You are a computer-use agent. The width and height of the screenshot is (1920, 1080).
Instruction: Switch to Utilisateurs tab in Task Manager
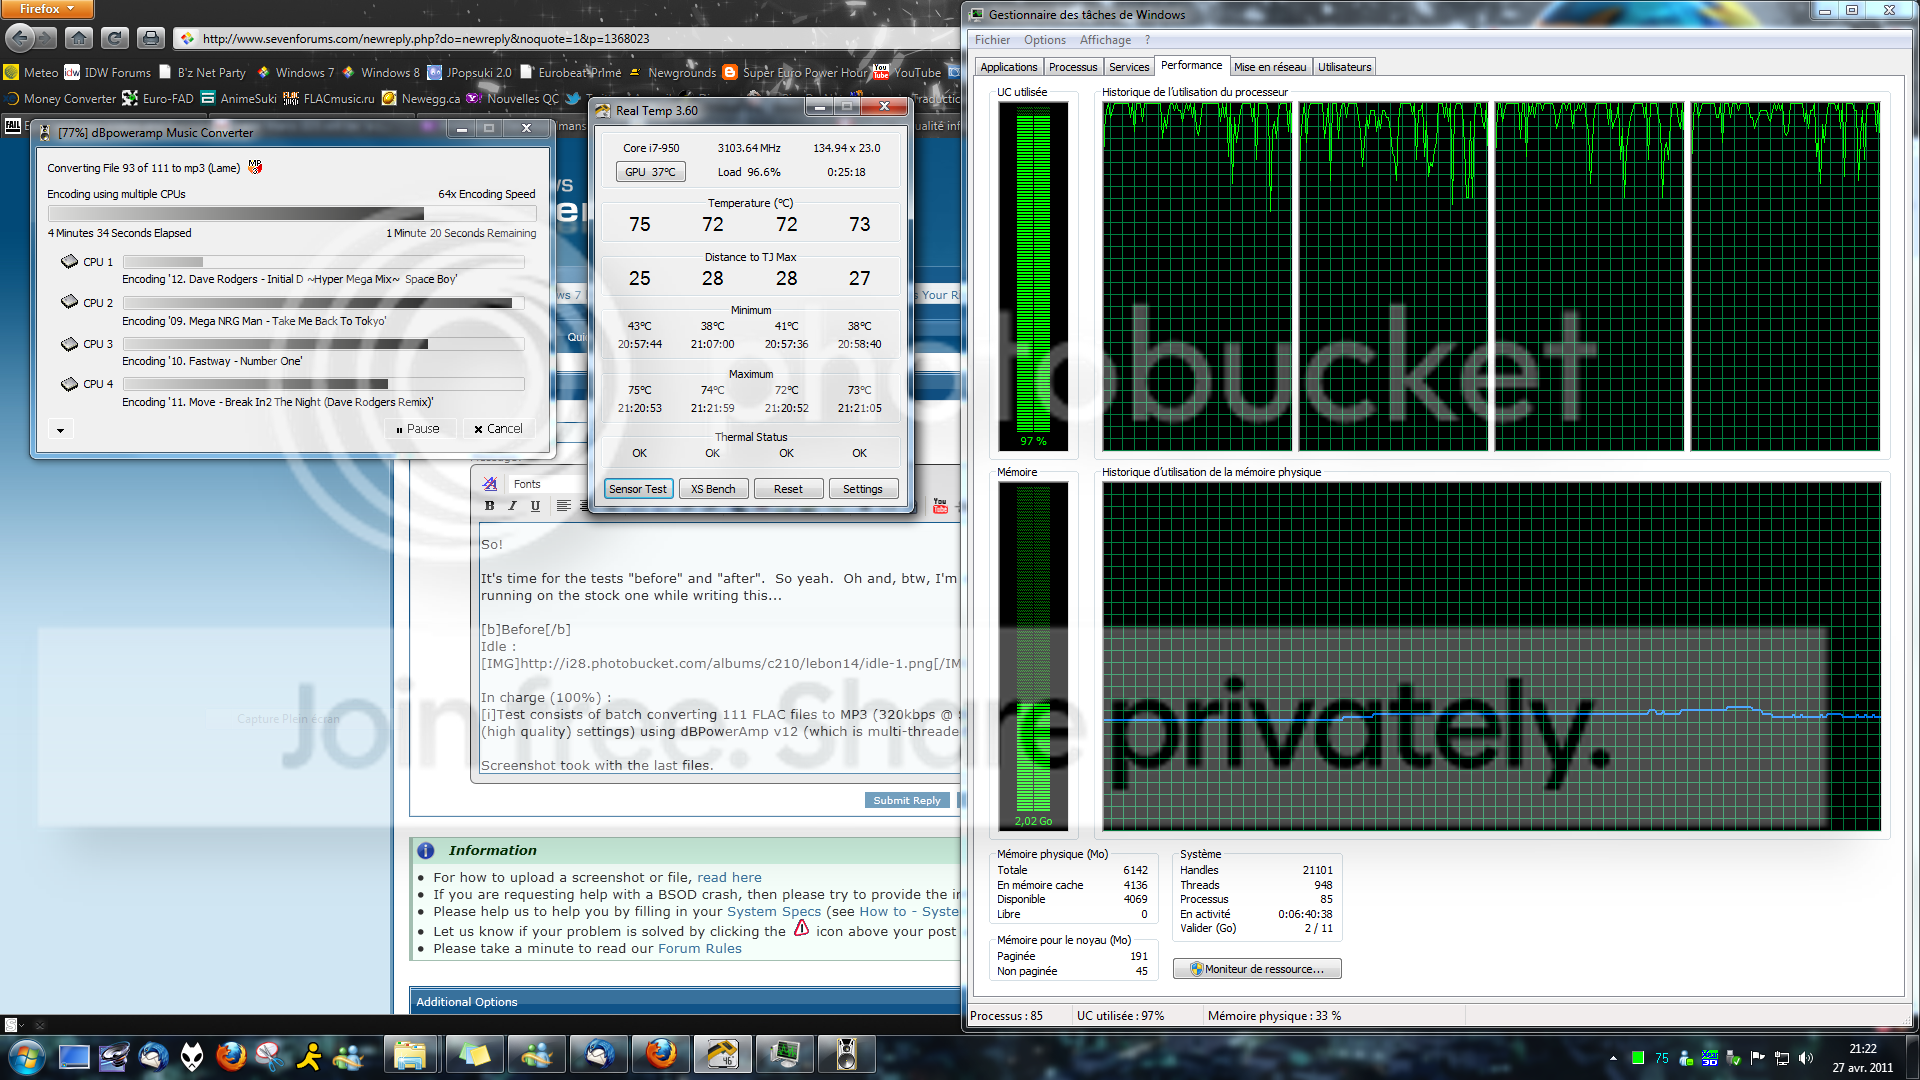(x=1345, y=67)
